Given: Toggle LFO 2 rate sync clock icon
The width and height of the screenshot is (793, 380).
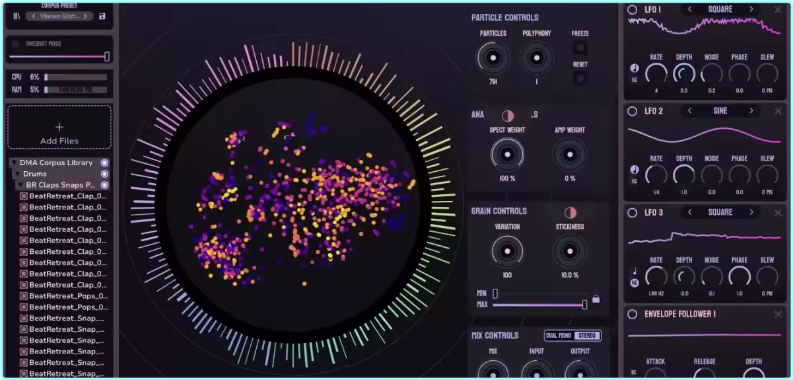Looking at the screenshot, I should [x=634, y=170].
